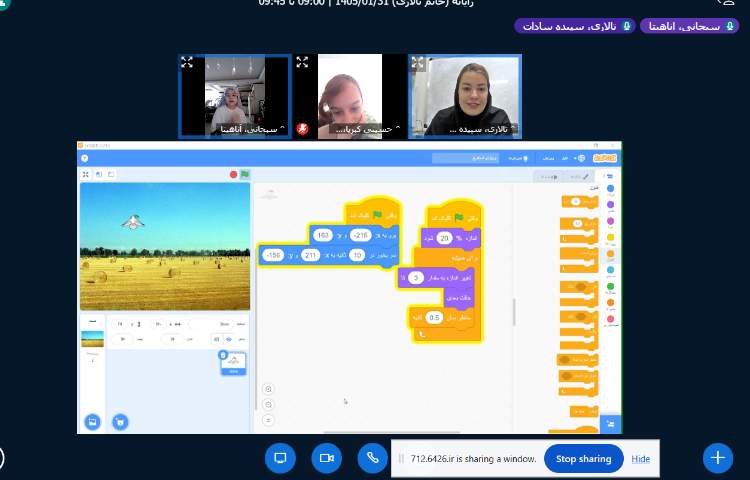Screen dimensions: 750x480
Task: Show the sprite using the eye toggle
Action: (229, 339)
